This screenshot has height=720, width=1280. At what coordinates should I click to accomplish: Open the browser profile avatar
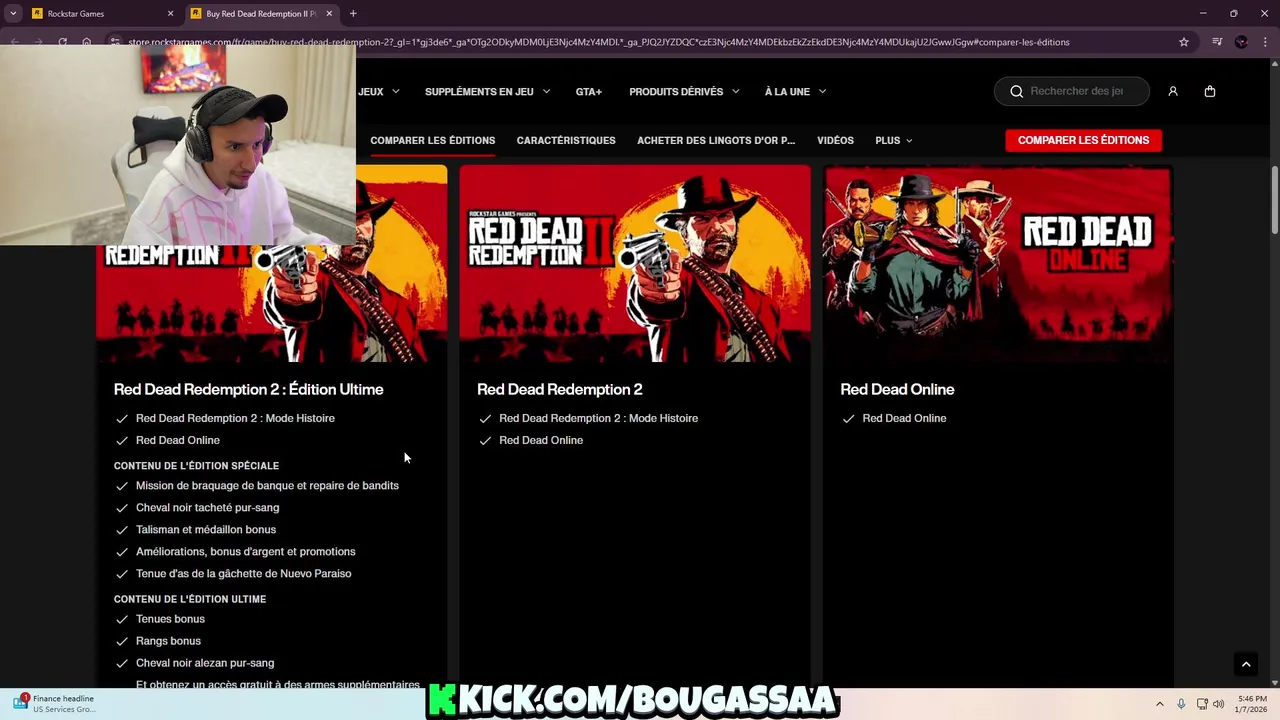pos(1241,42)
